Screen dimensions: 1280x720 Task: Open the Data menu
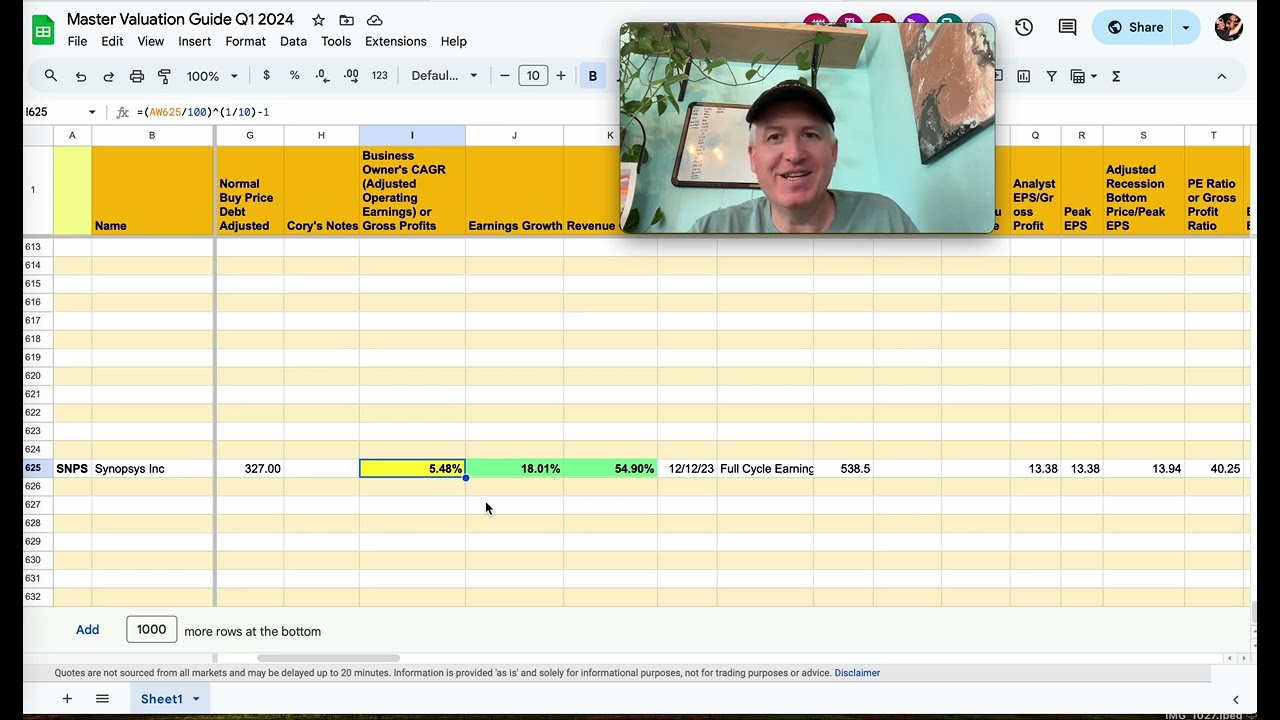[x=293, y=41]
